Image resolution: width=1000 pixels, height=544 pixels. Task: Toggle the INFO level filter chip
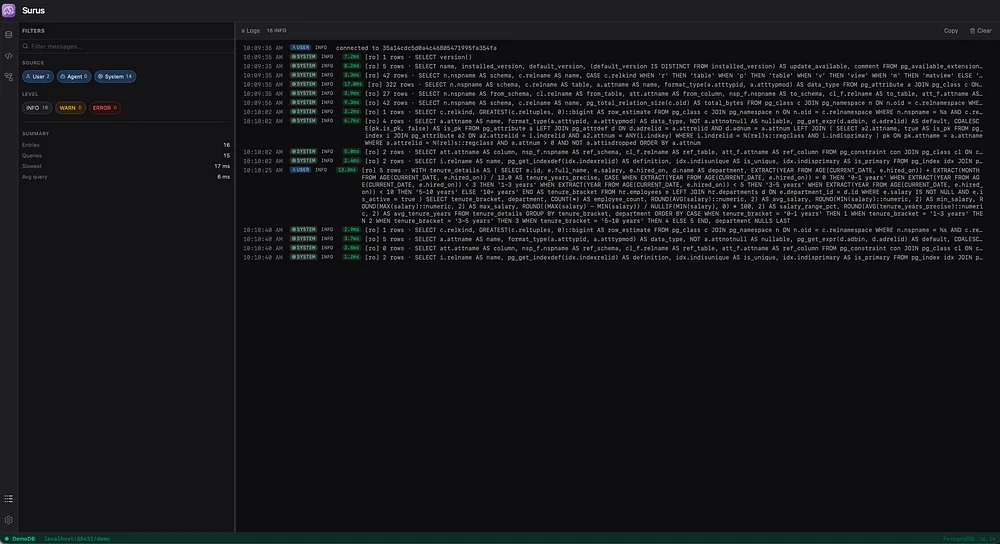[x=37, y=108]
